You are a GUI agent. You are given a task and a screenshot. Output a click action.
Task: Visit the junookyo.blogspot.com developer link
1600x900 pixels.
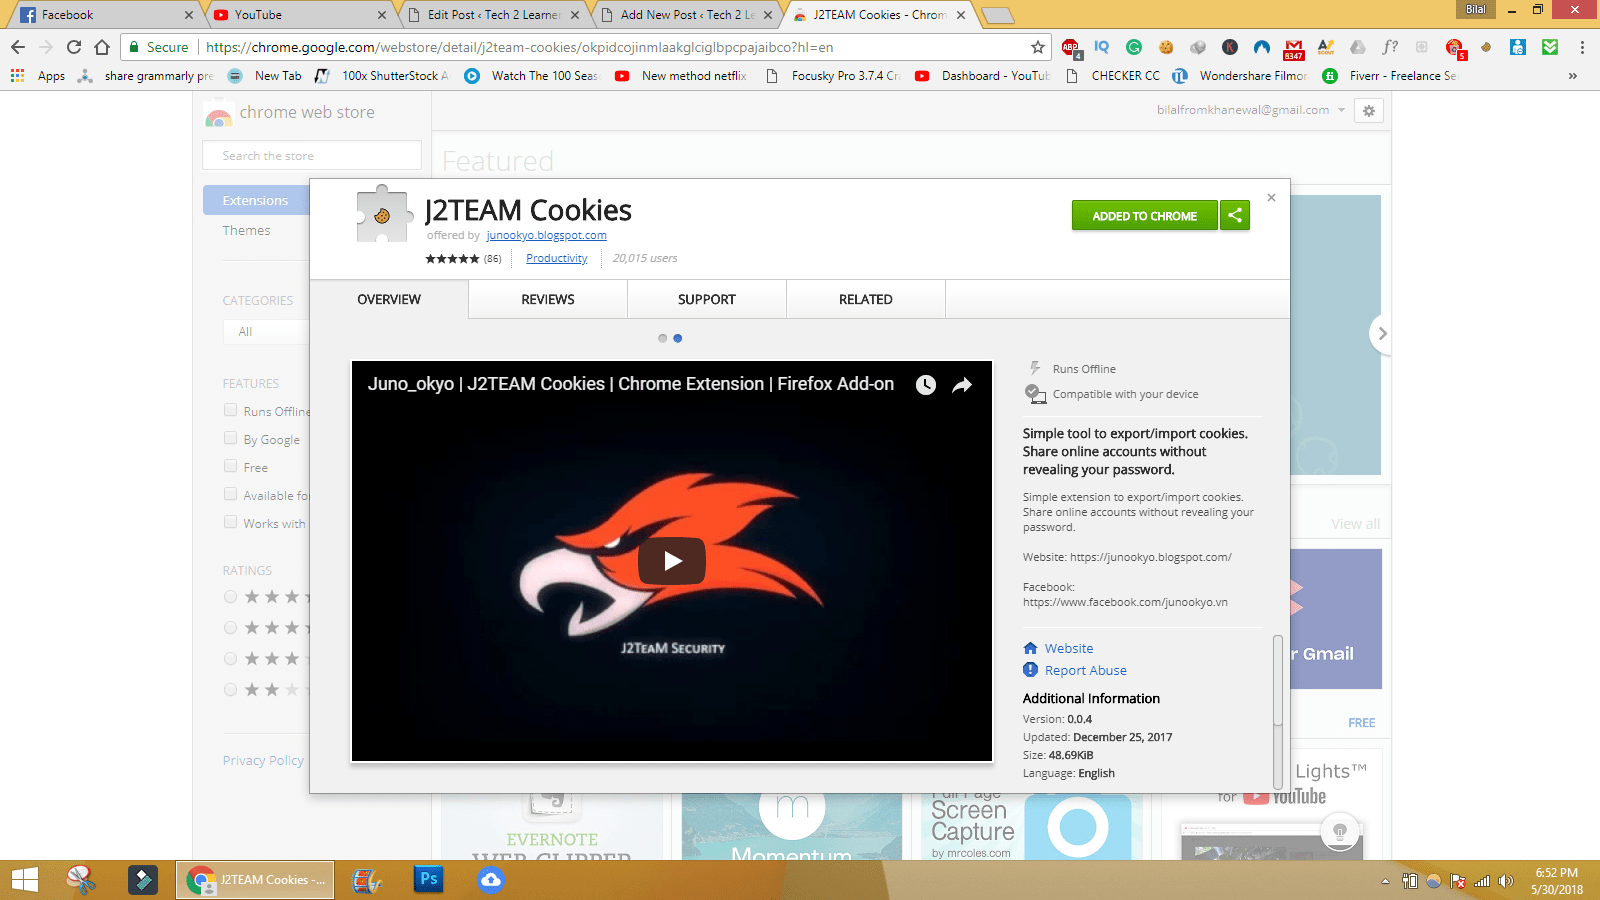click(x=546, y=235)
